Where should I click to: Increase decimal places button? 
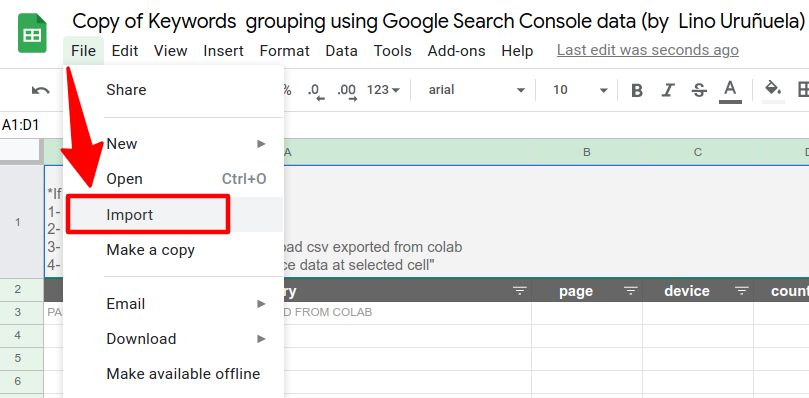coord(347,91)
